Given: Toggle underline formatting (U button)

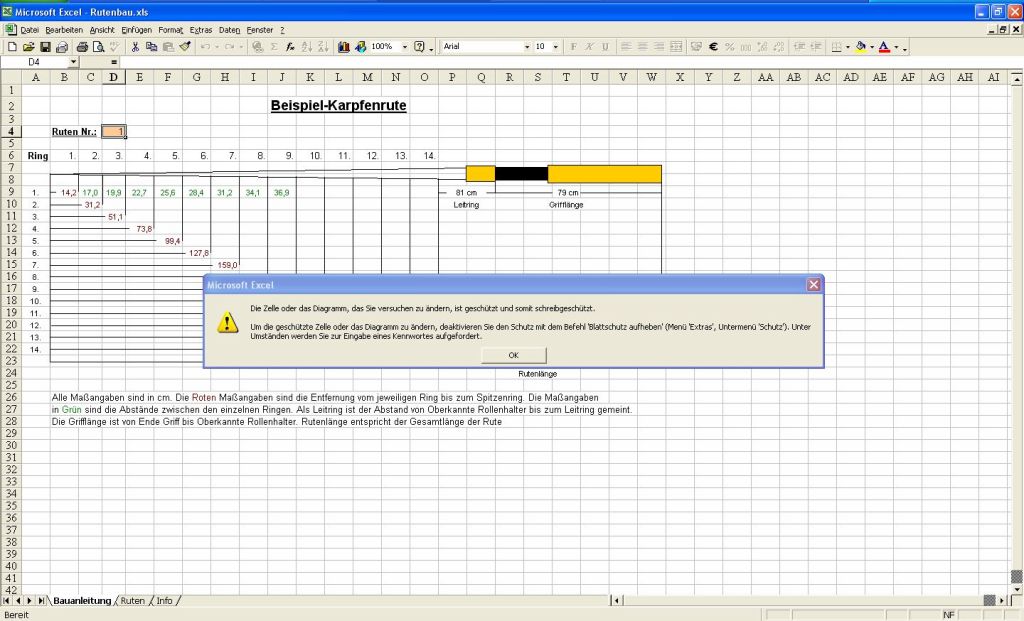Looking at the screenshot, I should [x=605, y=47].
